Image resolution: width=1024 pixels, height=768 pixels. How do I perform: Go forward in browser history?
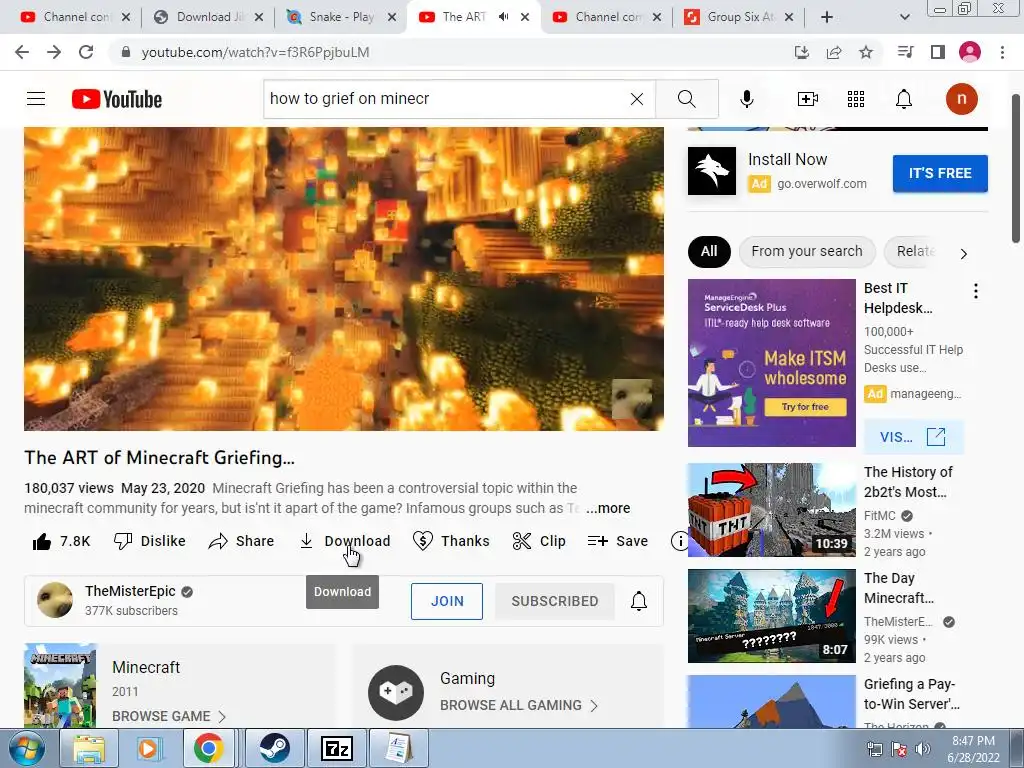(x=54, y=52)
